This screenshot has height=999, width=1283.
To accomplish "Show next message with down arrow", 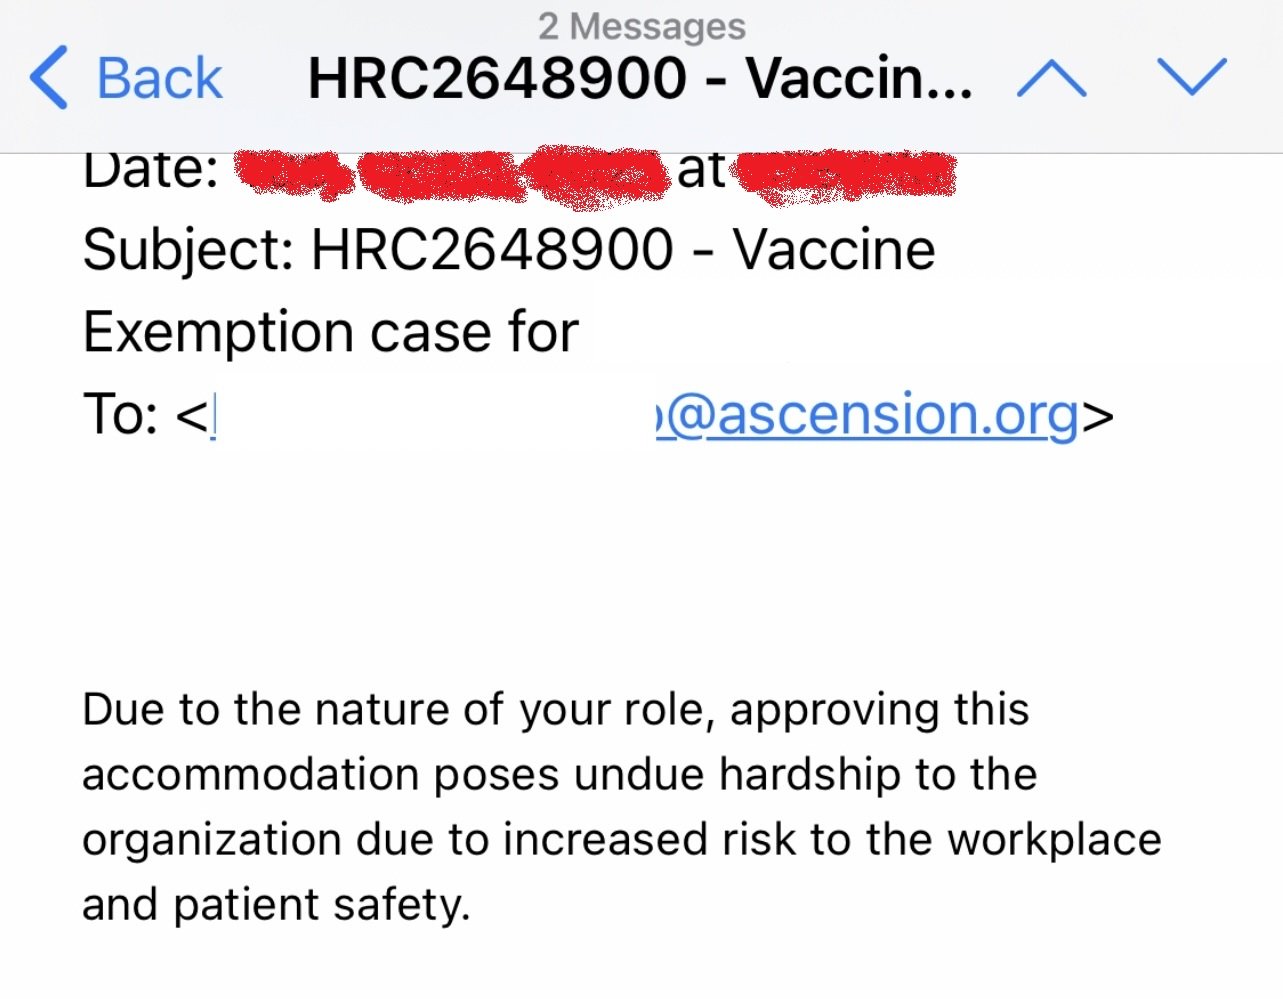I will coord(1191,76).
